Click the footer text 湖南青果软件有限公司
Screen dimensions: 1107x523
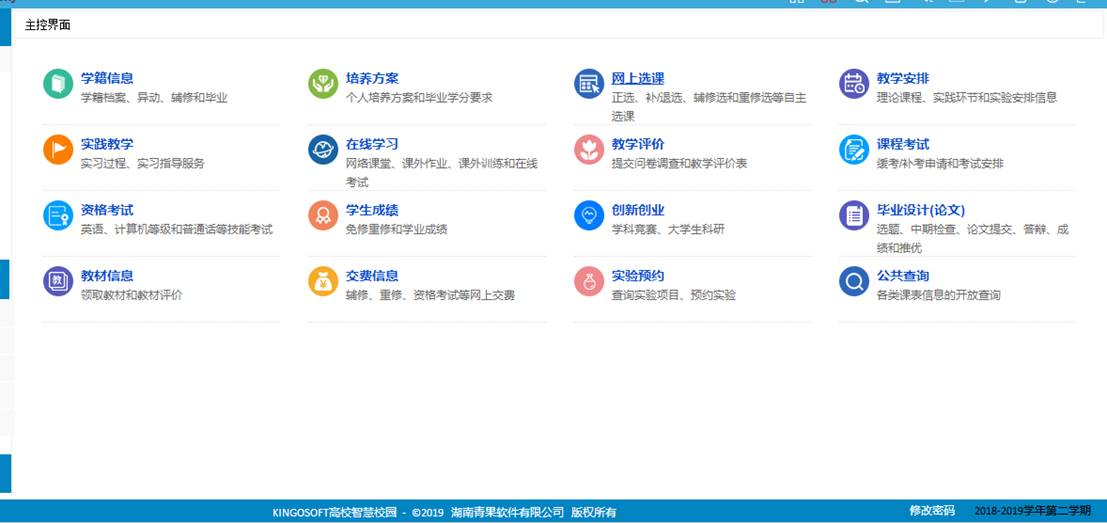508,512
